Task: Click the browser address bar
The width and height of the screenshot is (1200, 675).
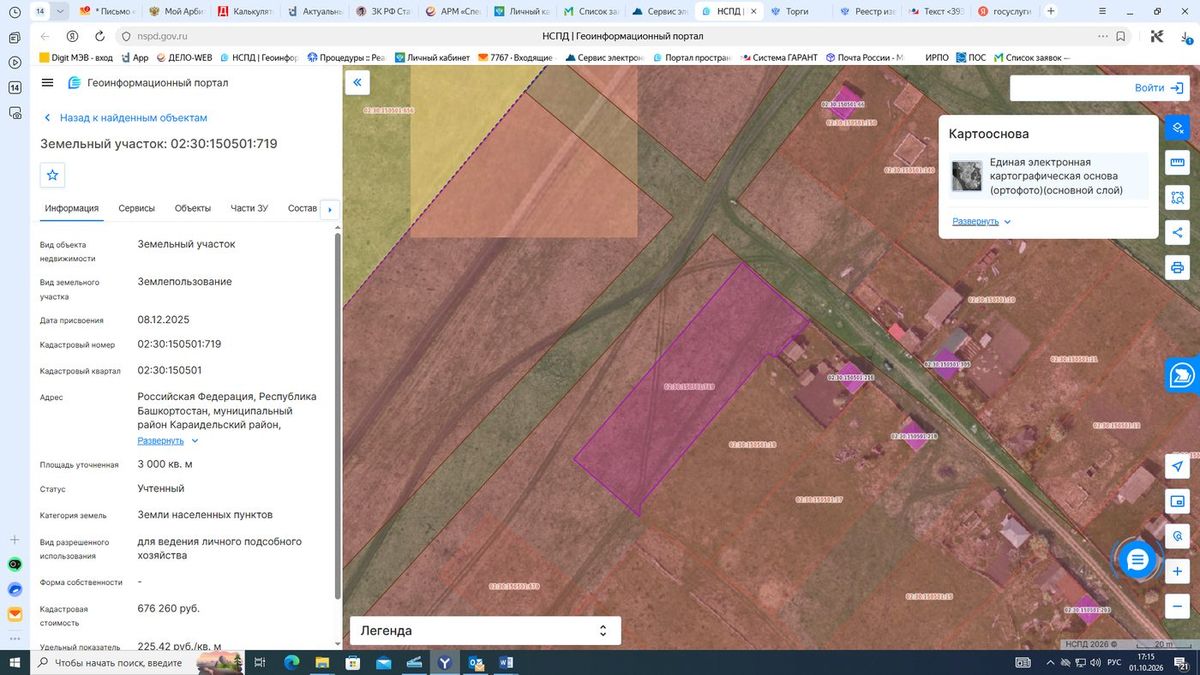Action: 620,36
